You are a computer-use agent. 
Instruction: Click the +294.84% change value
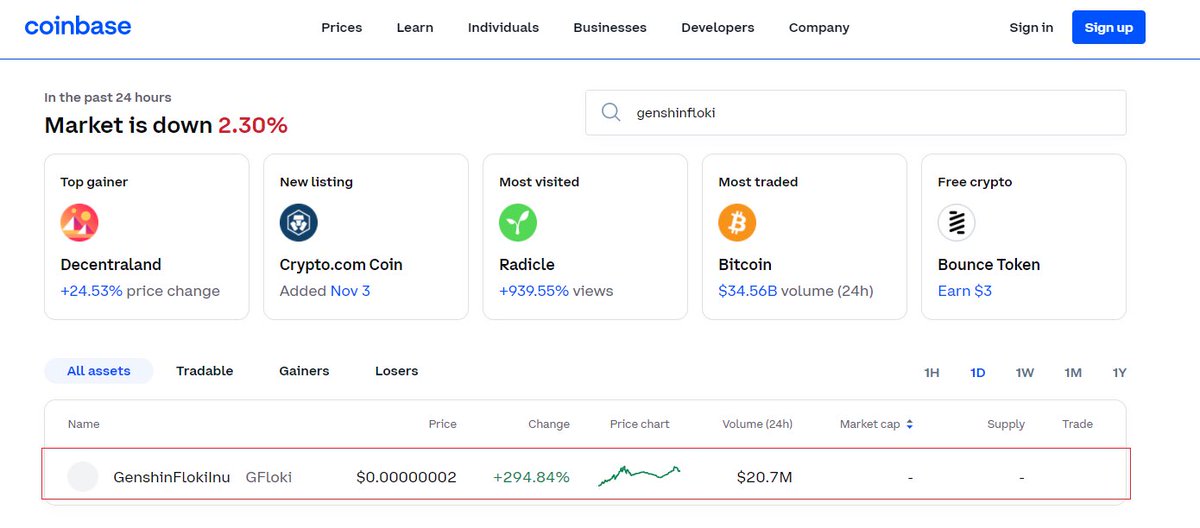click(531, 477)
